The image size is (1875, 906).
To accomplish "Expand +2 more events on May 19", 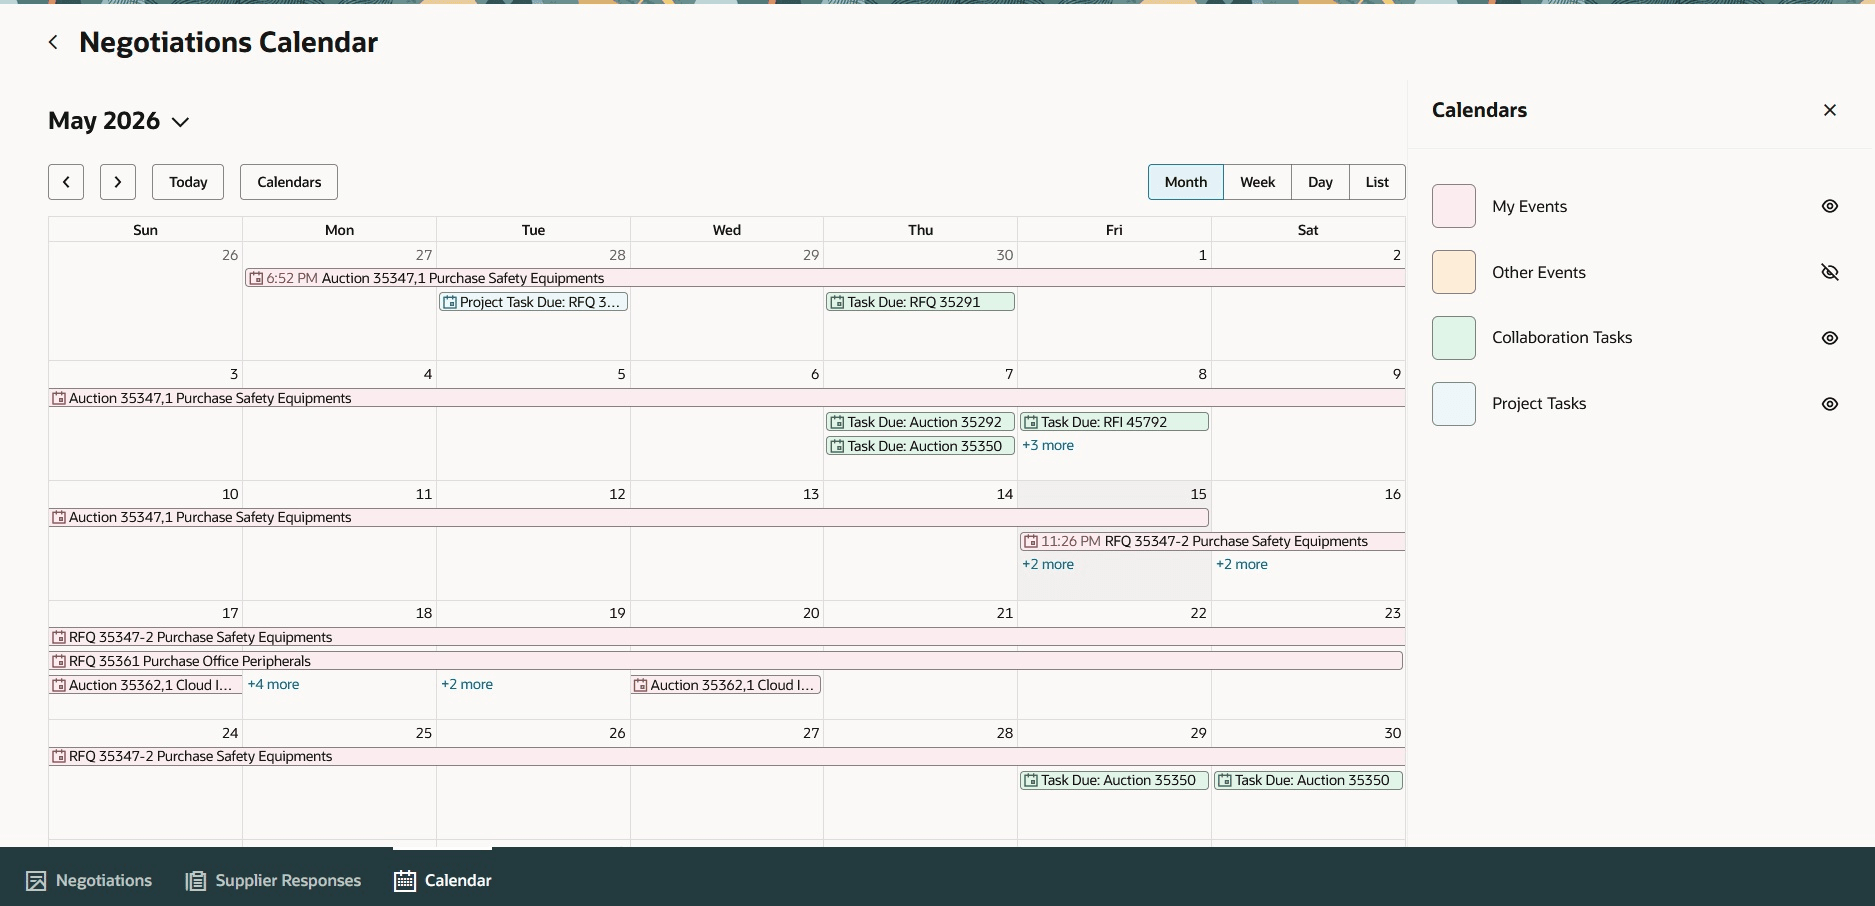I will tap(467, 685).
